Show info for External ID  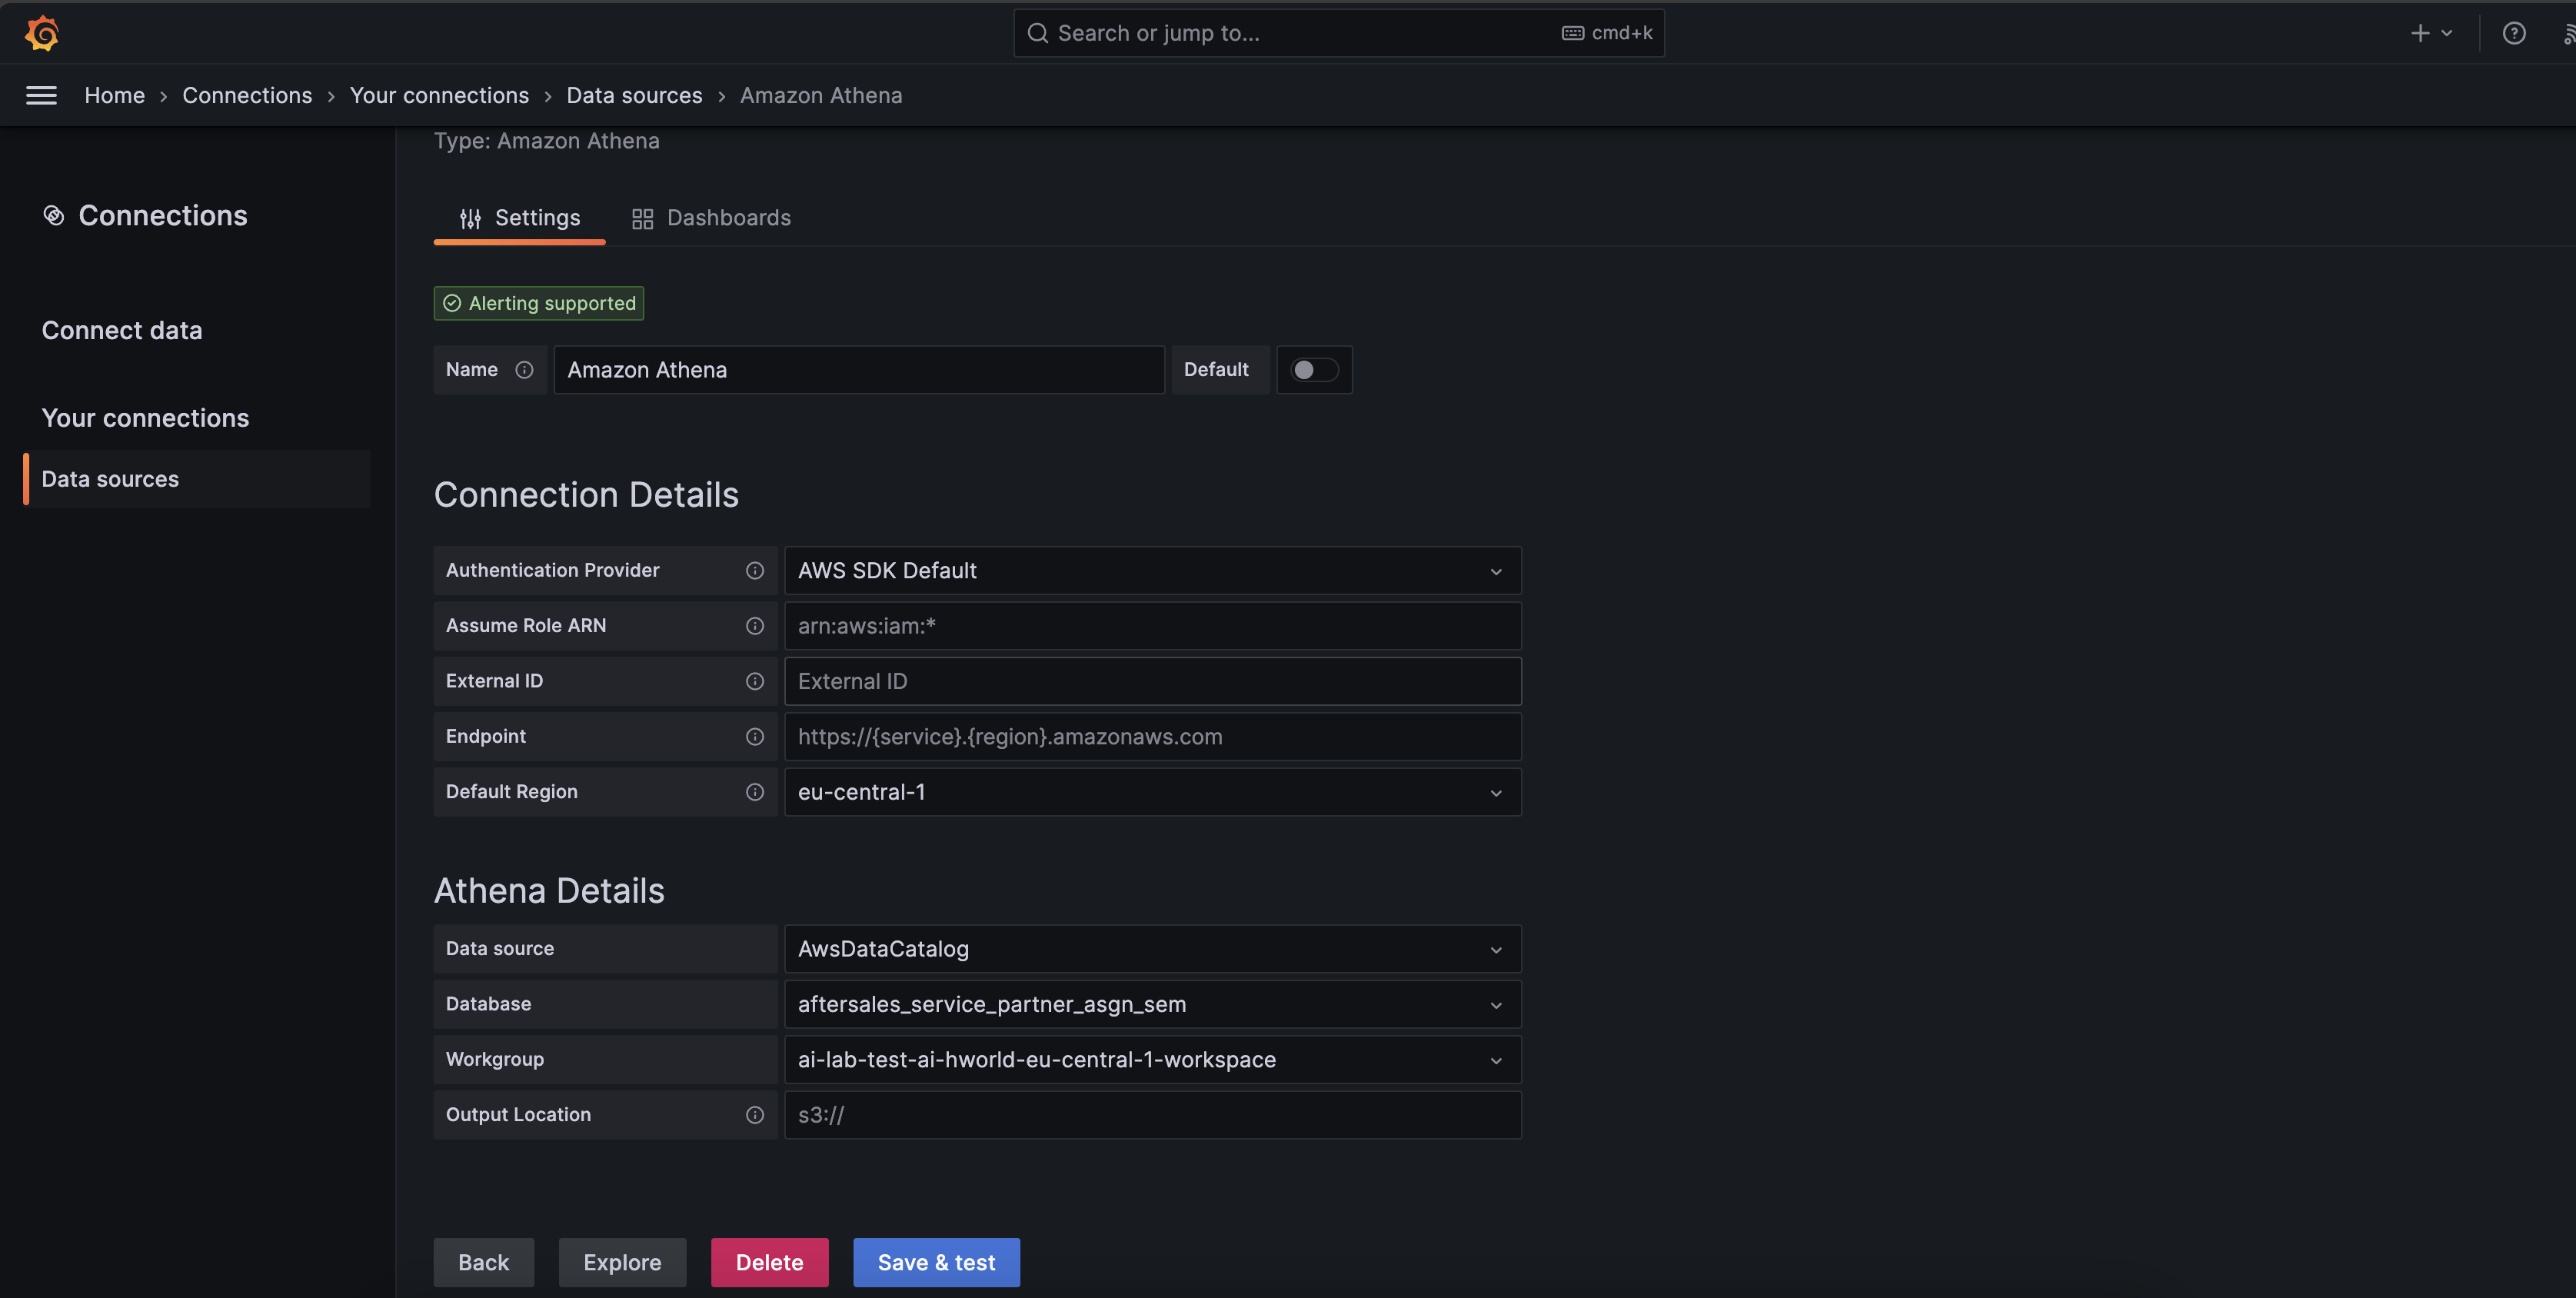coord(755,681)
